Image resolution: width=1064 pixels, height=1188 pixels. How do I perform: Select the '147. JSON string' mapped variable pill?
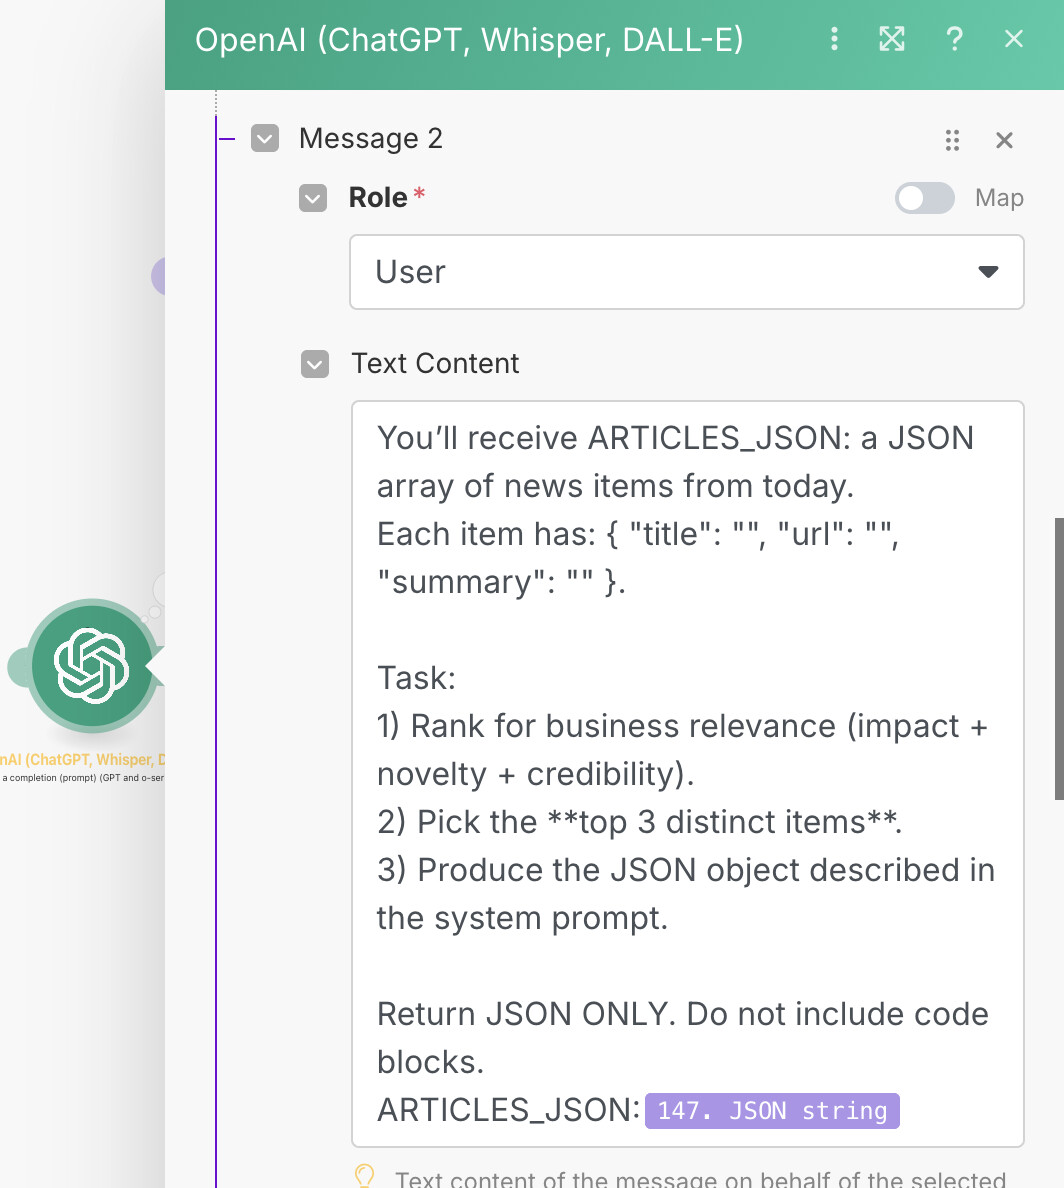coord(772,1111)
